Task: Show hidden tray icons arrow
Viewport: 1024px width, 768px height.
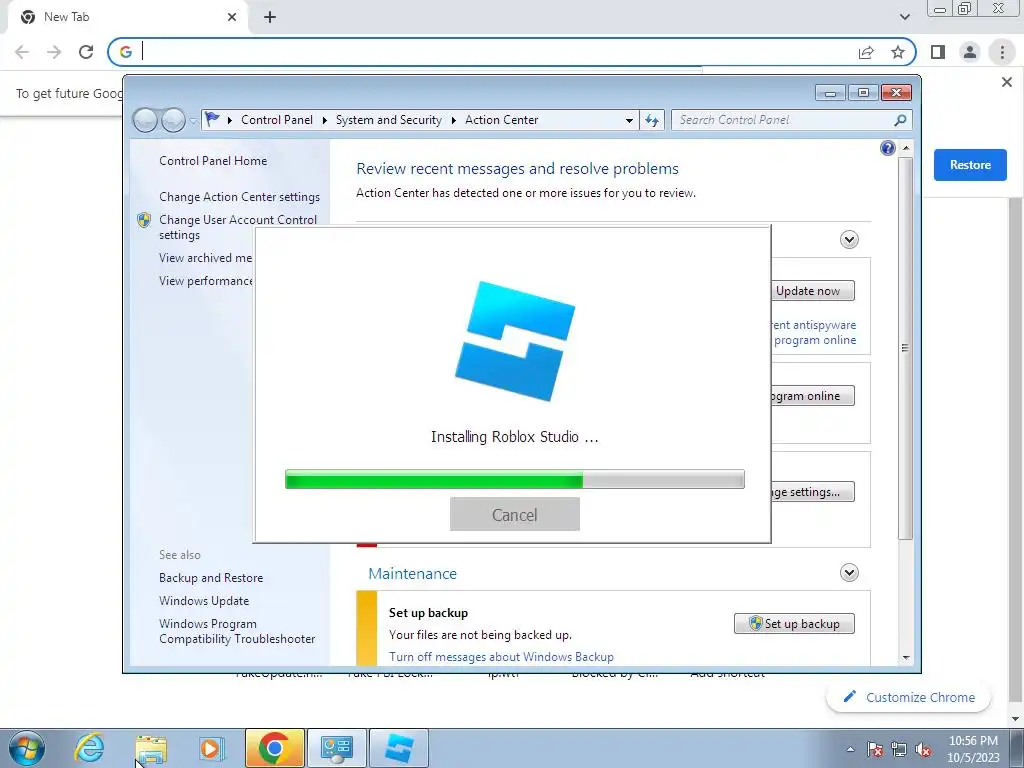Action: [x=850, y=749]
